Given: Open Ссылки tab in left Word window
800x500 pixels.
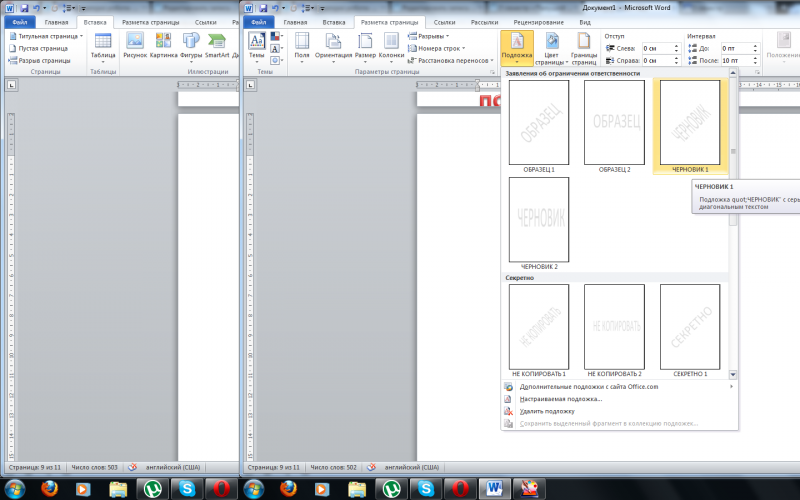Looking at the screenshot, I should click(x=206, y=22).
